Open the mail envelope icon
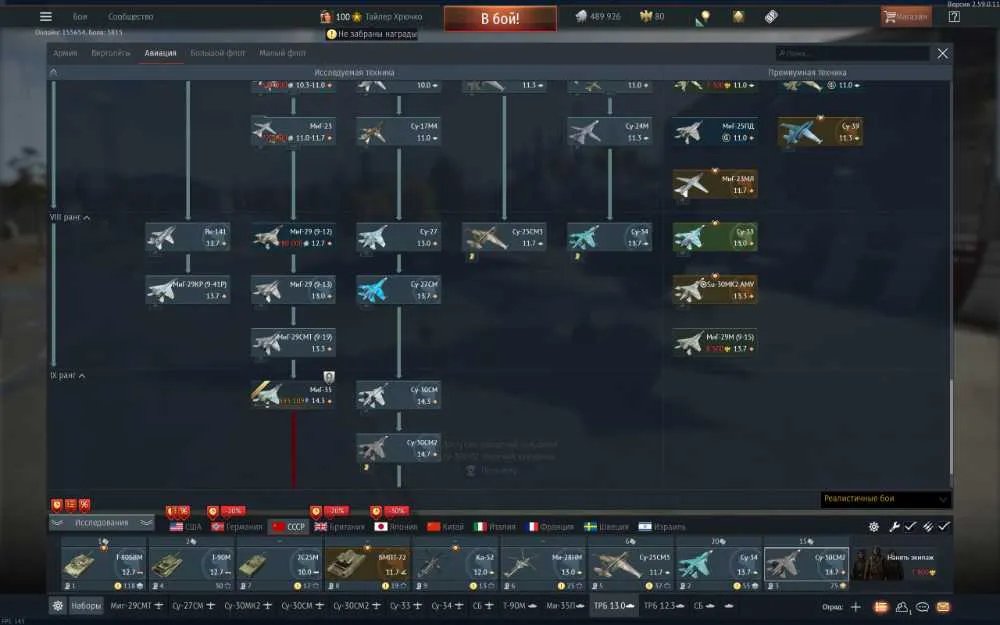 click(x=943, y=607)
